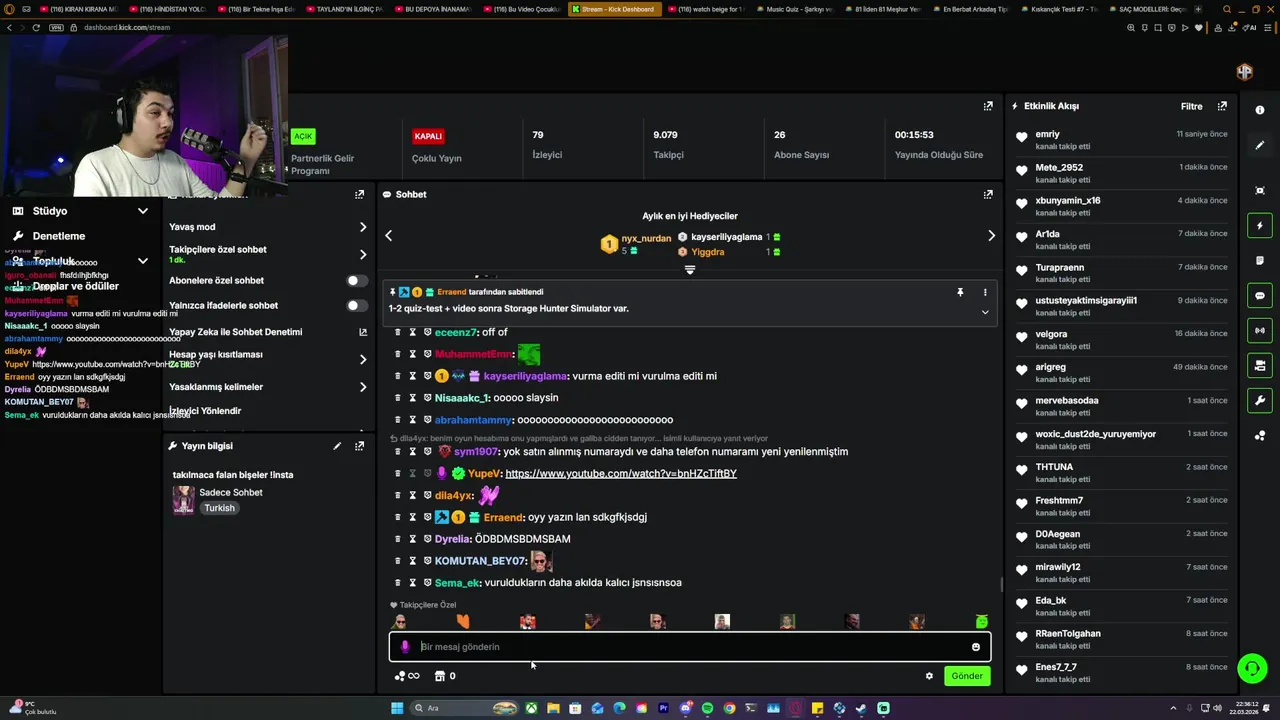Viewport: 1280px width, 720px height.
Task: Open pinned message three-dot menu
Action: point(985,292)
